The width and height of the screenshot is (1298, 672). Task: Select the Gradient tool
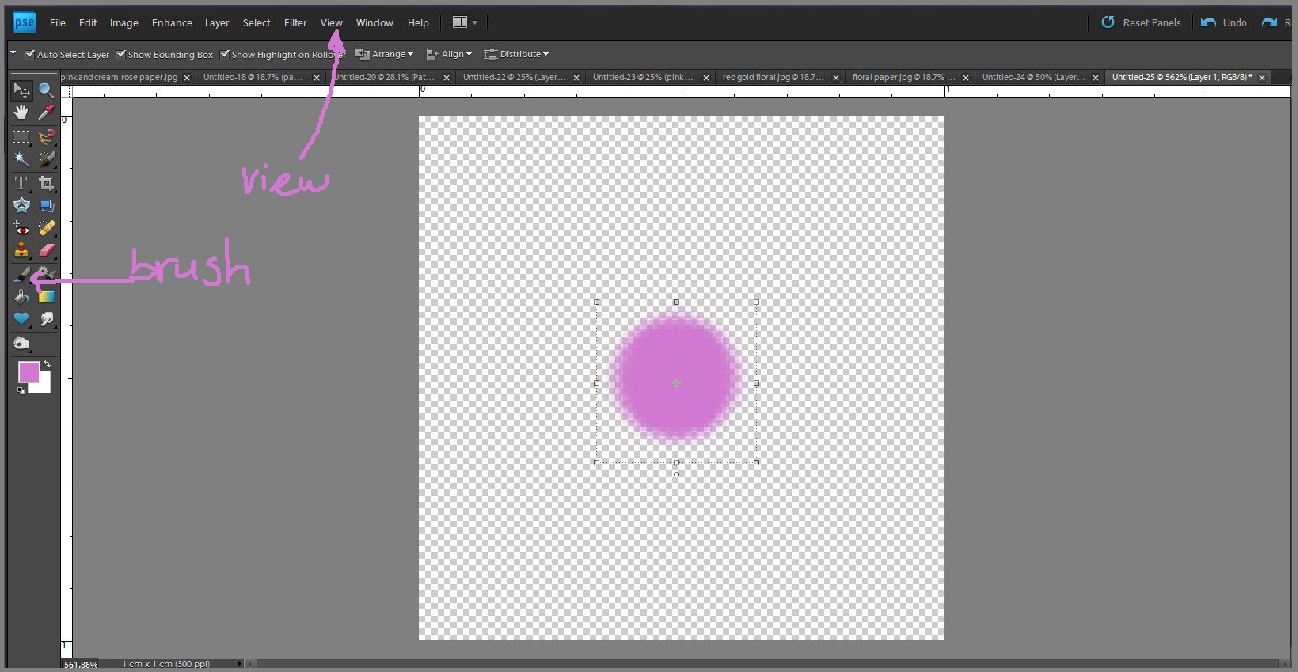tap(46, 295)
